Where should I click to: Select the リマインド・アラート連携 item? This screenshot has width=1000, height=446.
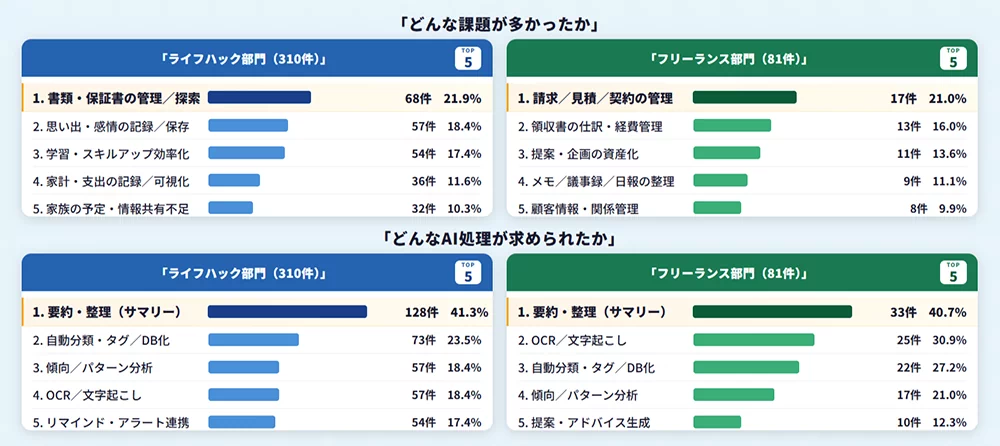(x=110, y=423)
